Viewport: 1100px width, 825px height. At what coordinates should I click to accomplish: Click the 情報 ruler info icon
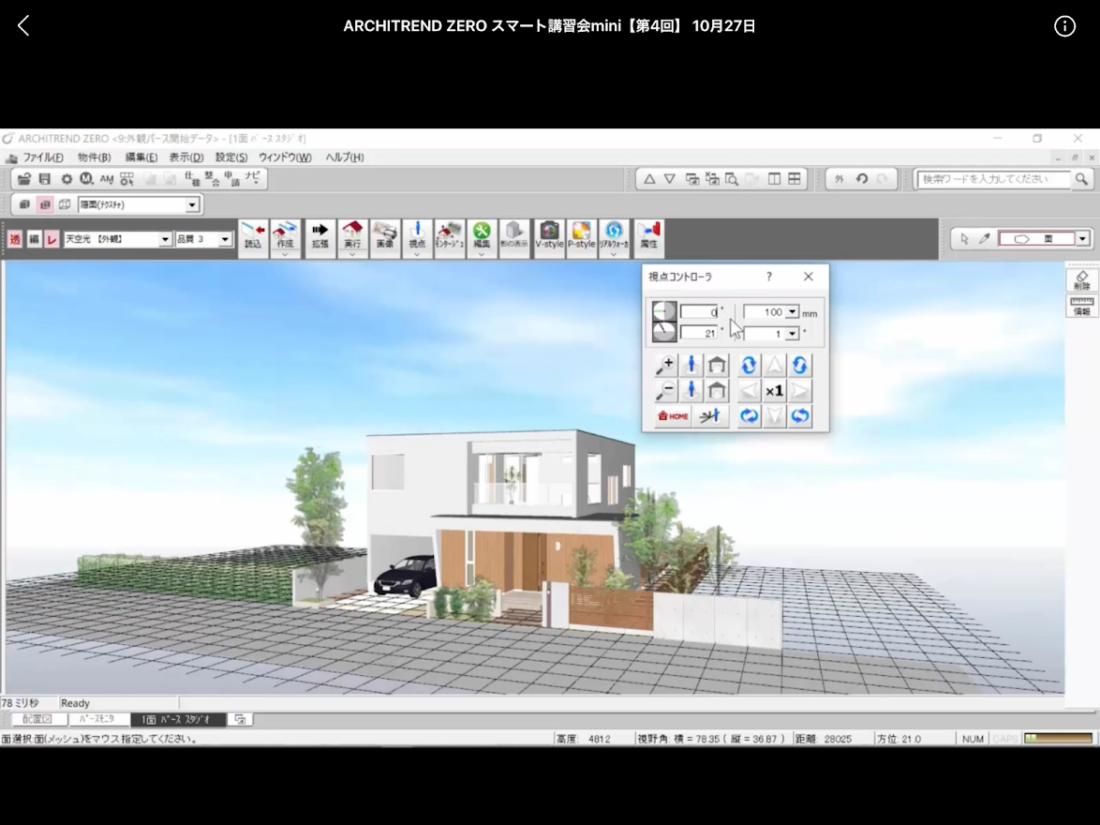1082,307
